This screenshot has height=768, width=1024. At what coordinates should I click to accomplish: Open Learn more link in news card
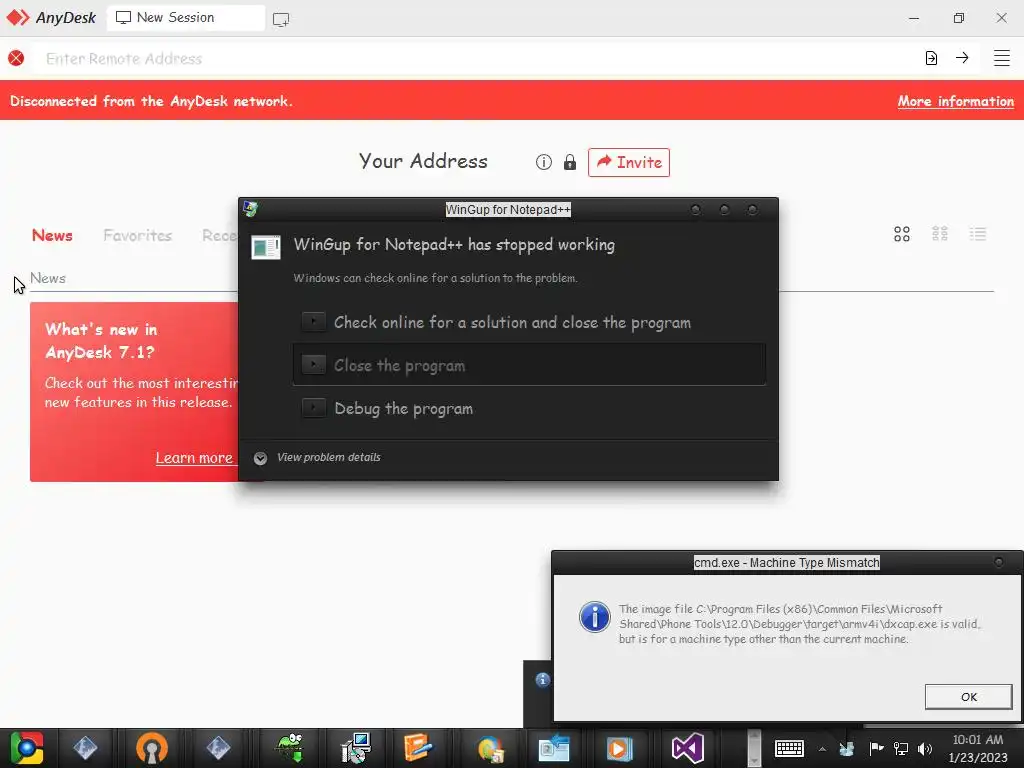tap(194, 458)
